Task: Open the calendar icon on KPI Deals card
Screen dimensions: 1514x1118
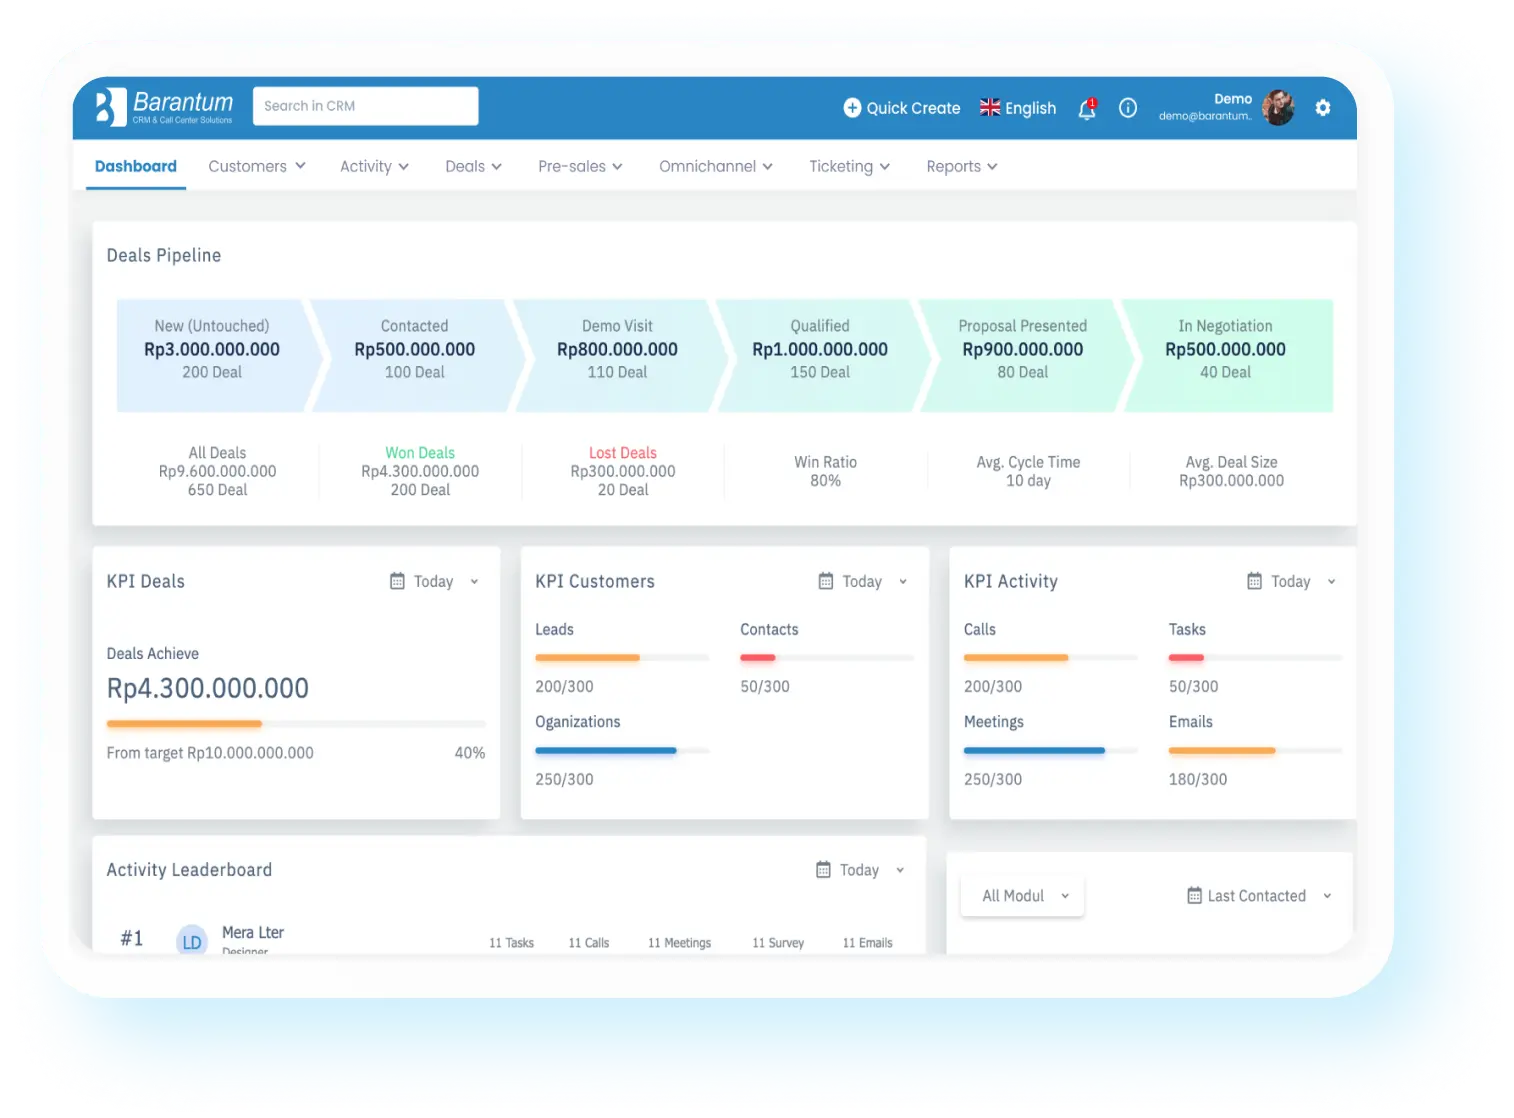Action: [x=396, y=581]
